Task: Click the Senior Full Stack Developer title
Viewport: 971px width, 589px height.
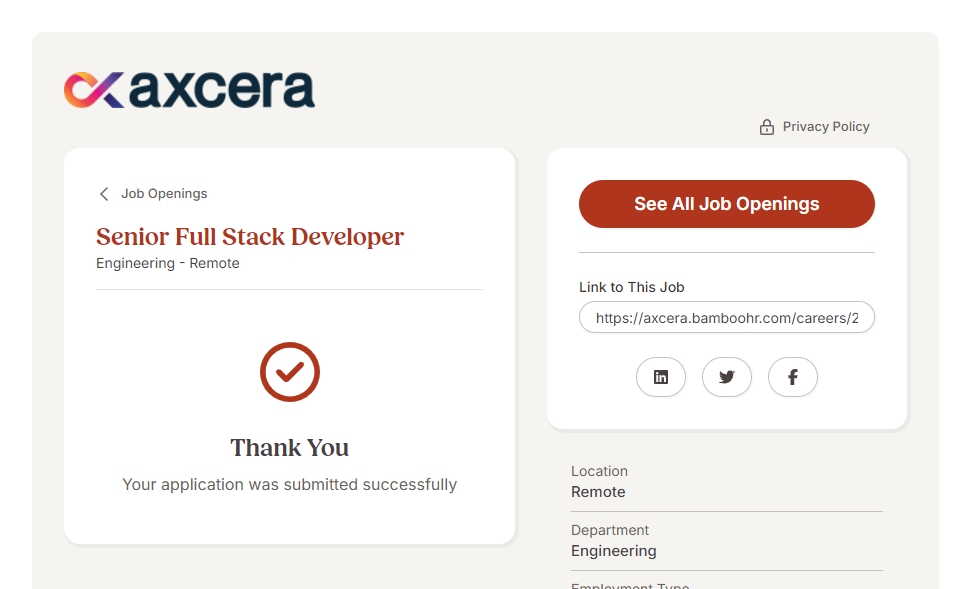Action: [x=250, y=237]
